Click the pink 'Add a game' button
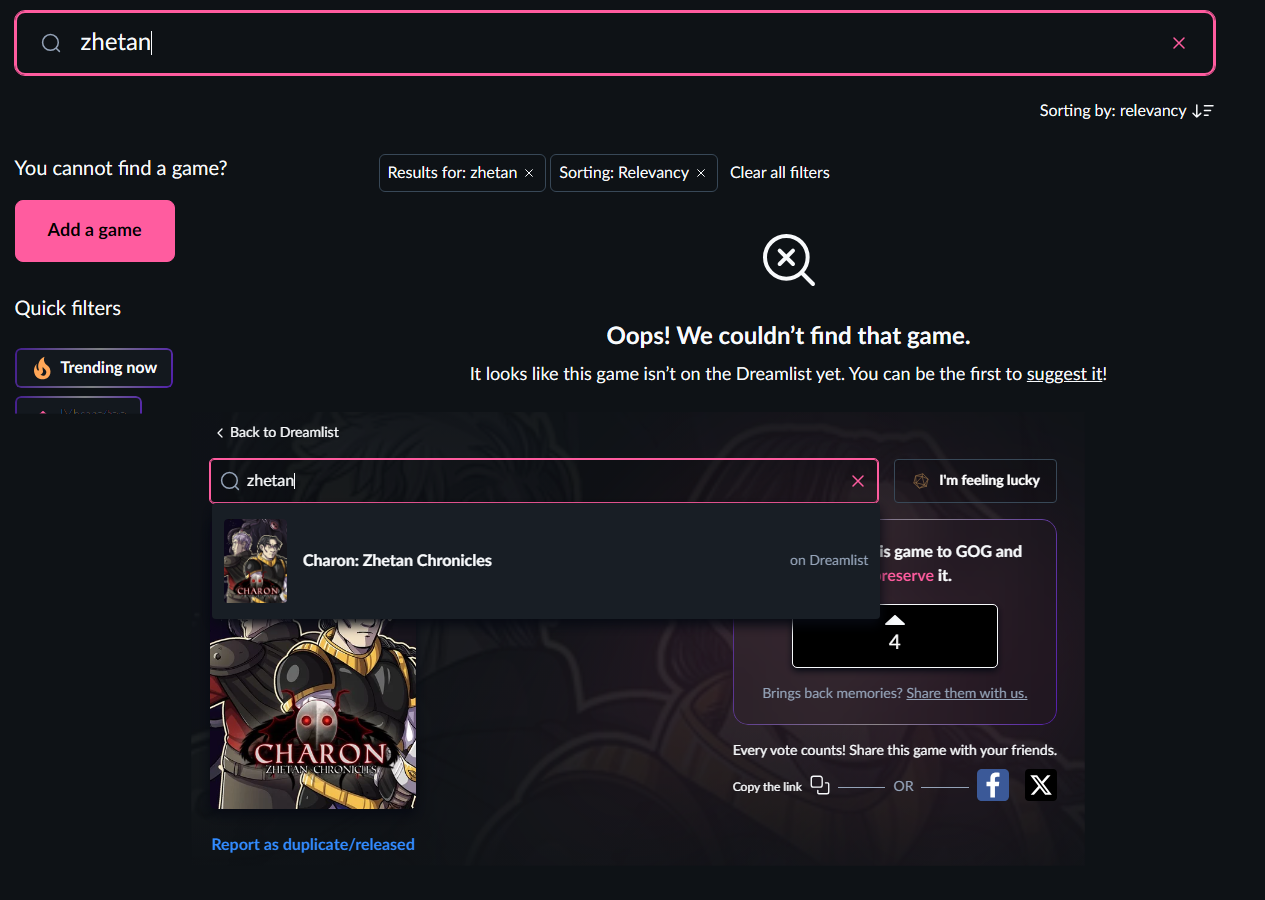Image resolution: width=1265 pixels, height=900 pixels. (95, 231)
